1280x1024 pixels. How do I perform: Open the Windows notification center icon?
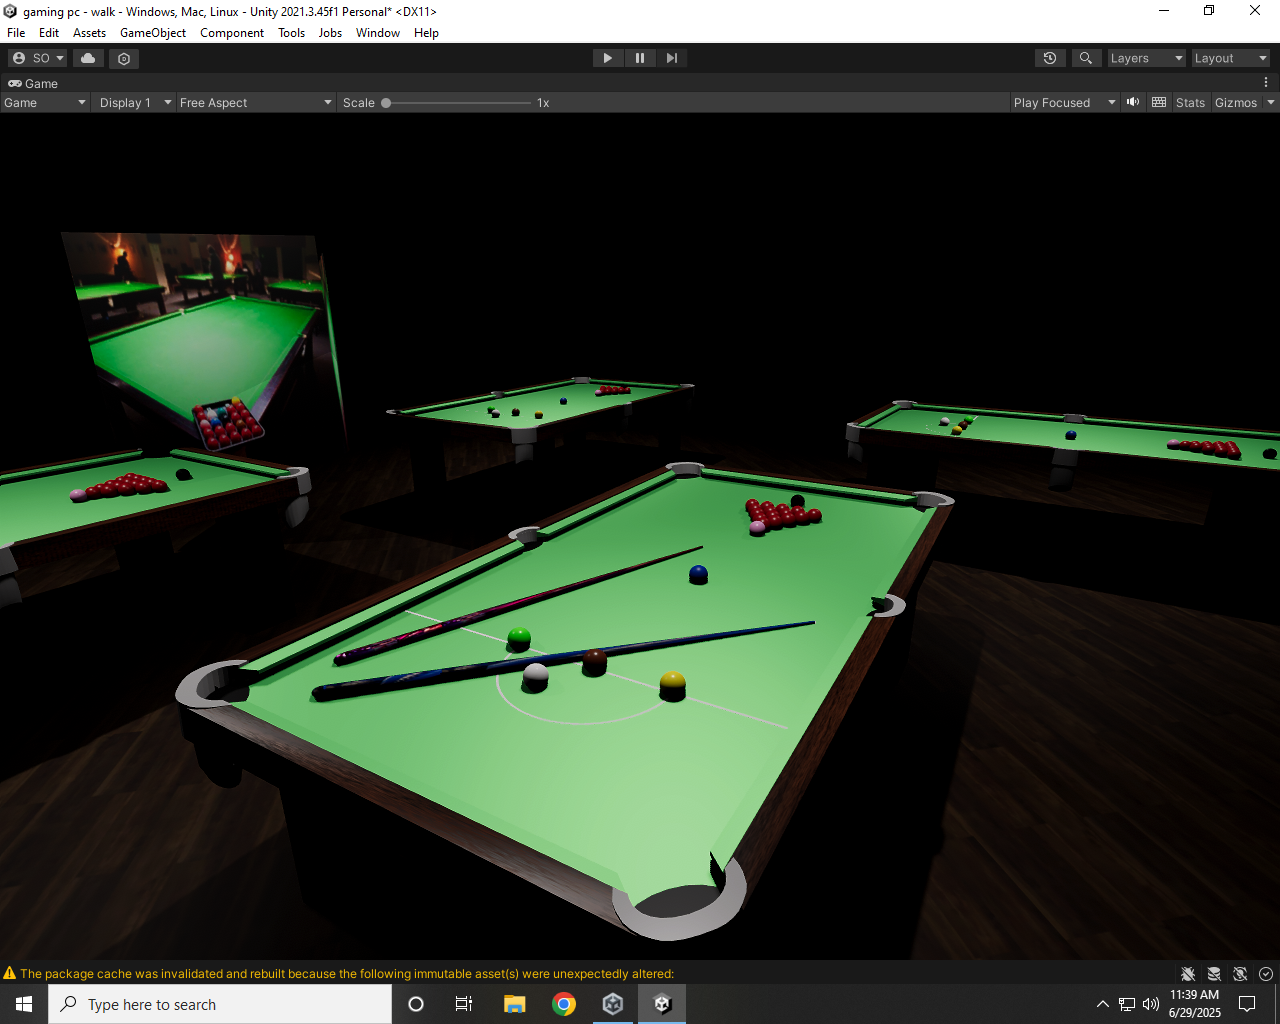(x=1247, y=1004)
